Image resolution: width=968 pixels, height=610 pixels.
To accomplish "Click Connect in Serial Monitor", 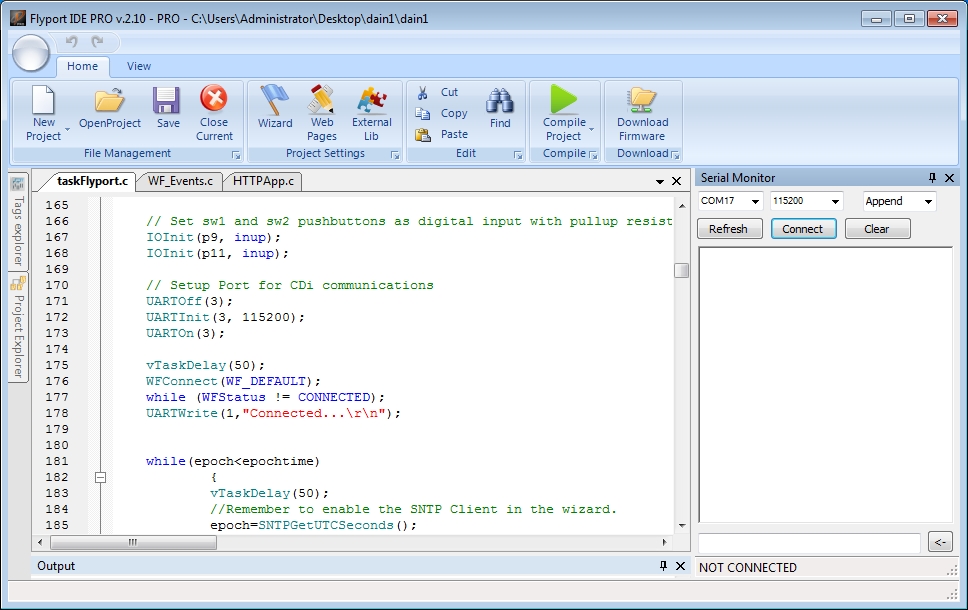I will click(x=803, y=229).
